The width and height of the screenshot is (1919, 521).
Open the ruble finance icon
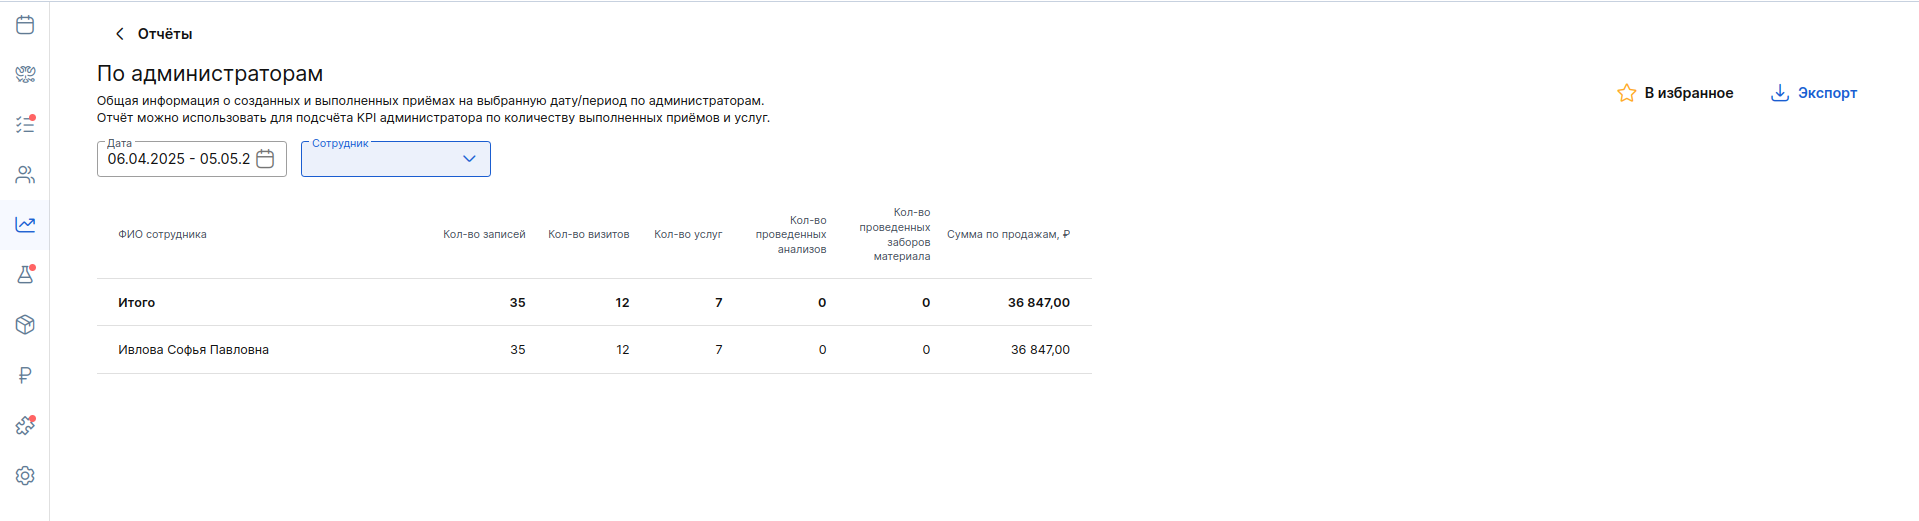[x=25, y=375]
